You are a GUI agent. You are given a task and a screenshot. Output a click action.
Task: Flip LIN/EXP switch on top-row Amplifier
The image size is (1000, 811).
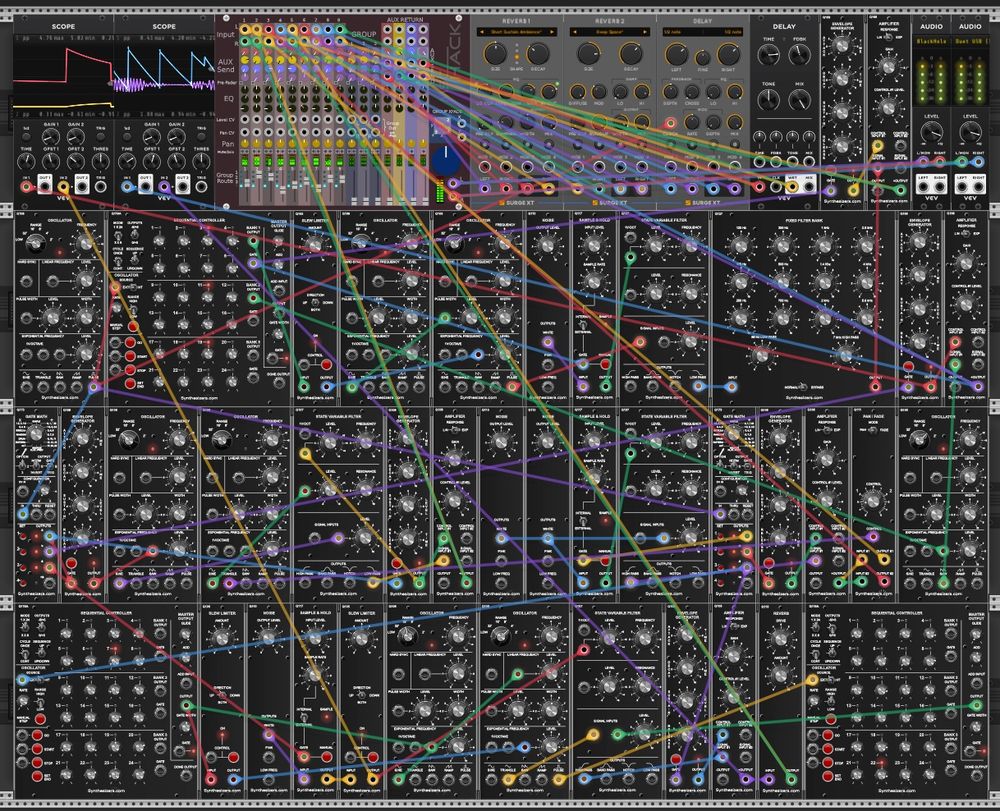point(887,38)
